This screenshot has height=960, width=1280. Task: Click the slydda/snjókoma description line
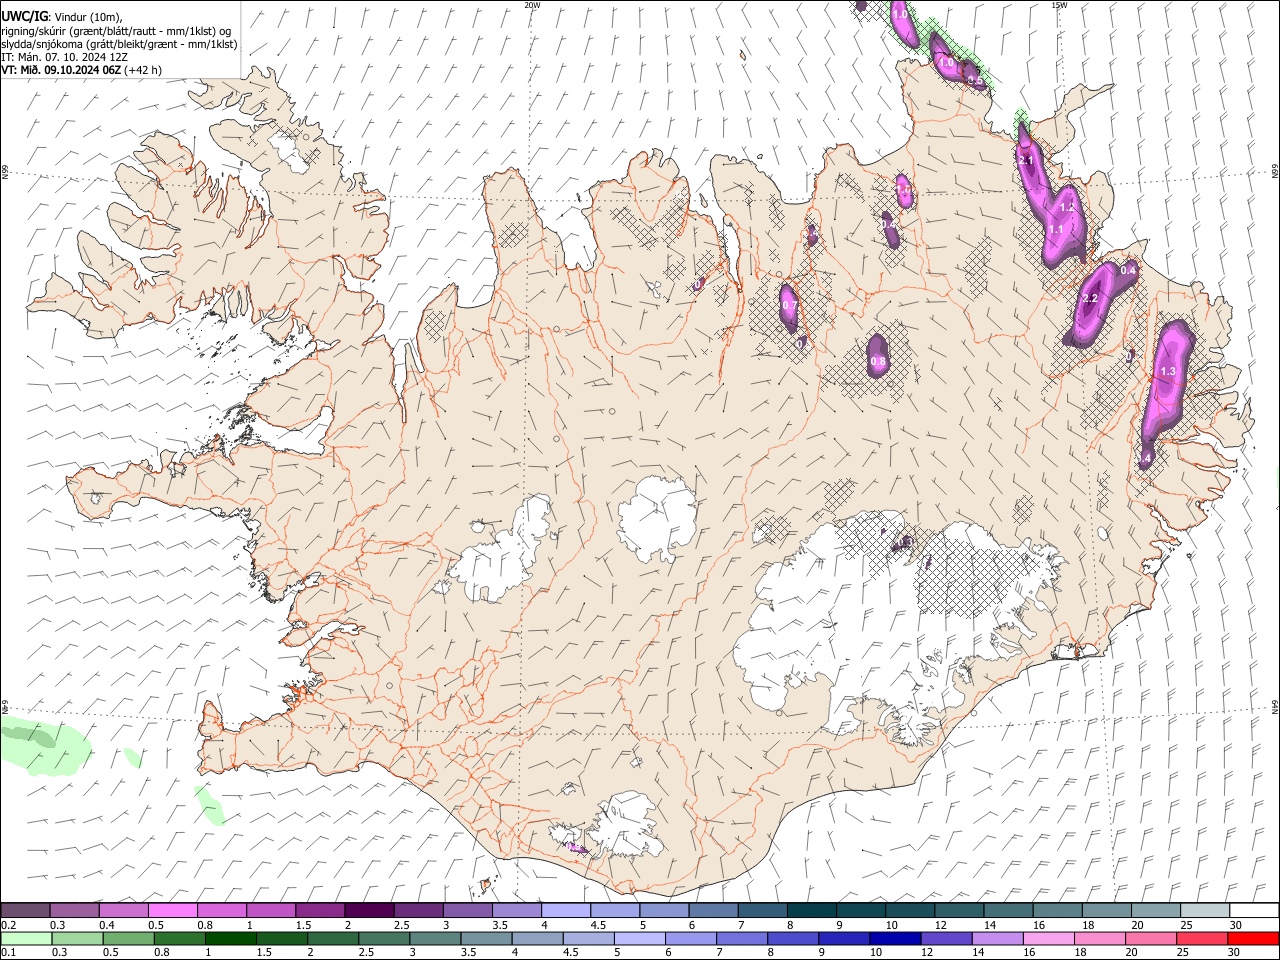(x=120, y=44)
